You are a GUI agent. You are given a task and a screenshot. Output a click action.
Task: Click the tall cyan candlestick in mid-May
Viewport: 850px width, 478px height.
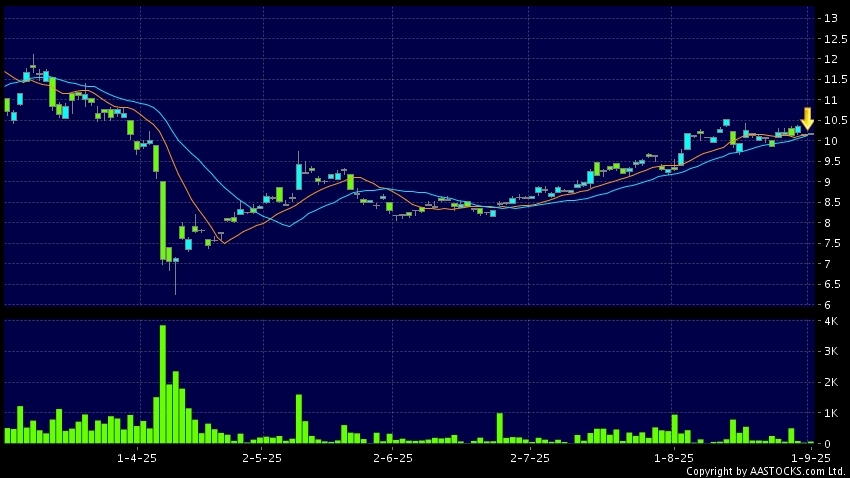click(299, 177)
